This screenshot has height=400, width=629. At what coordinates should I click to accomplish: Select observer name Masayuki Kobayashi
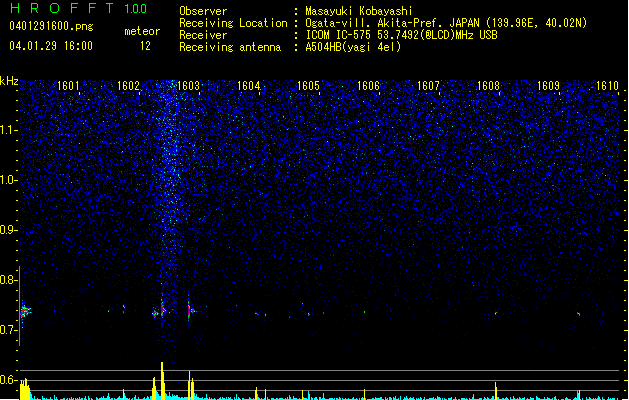coord(359,11)
